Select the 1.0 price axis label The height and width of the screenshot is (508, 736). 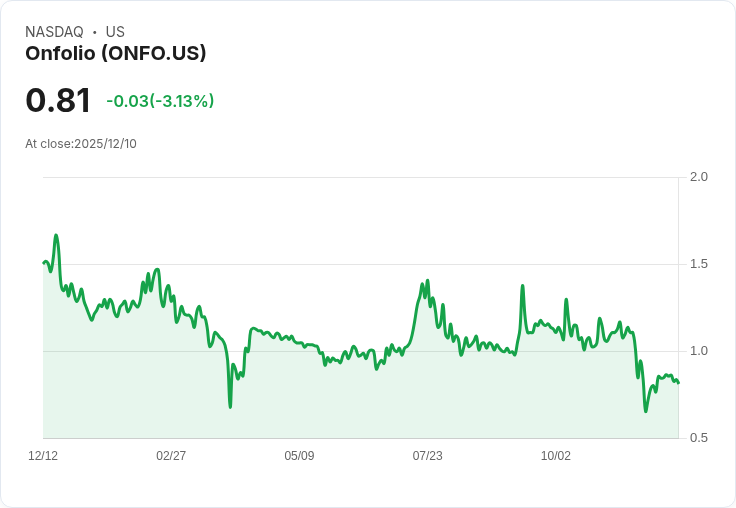[x=699, y=351]
